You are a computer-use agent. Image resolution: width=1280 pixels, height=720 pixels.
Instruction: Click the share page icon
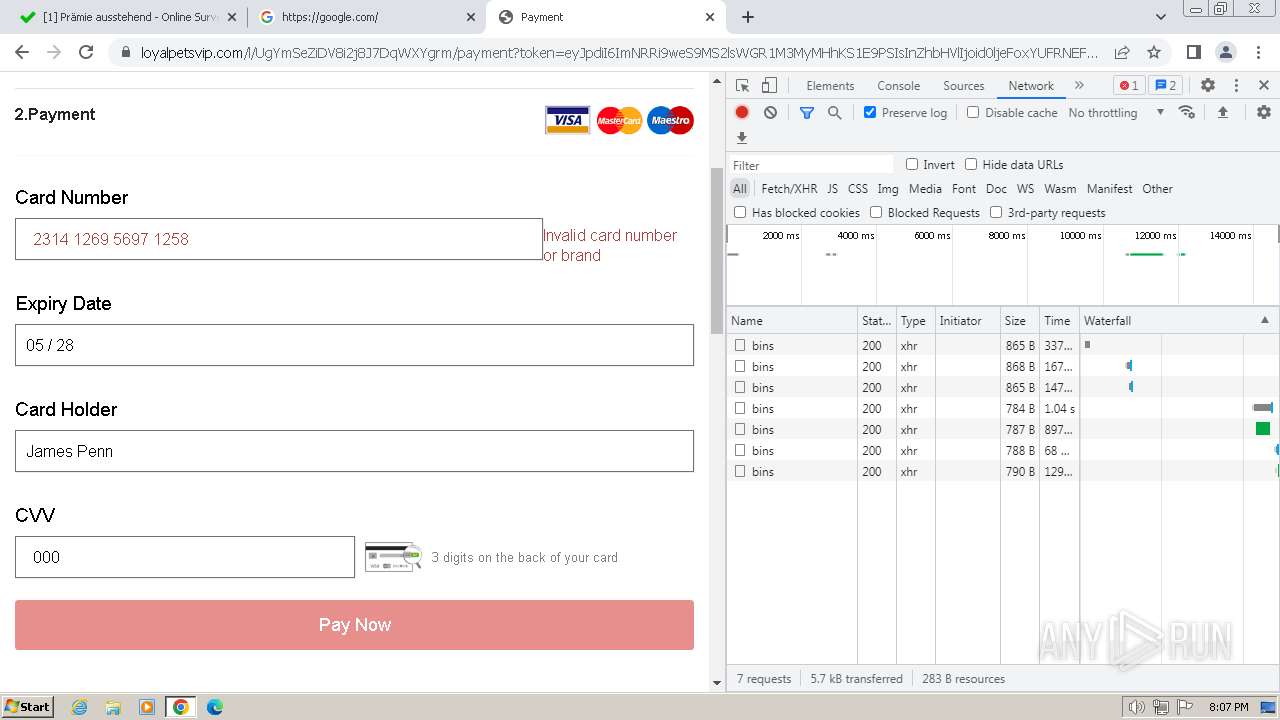(x=1122, y=52)
